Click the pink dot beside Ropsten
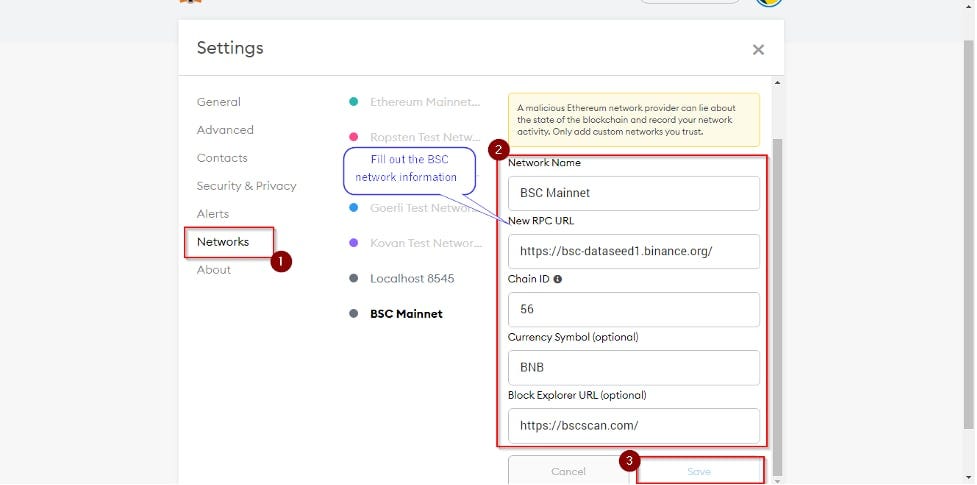The image size is (977, 485). click(353, 137)
